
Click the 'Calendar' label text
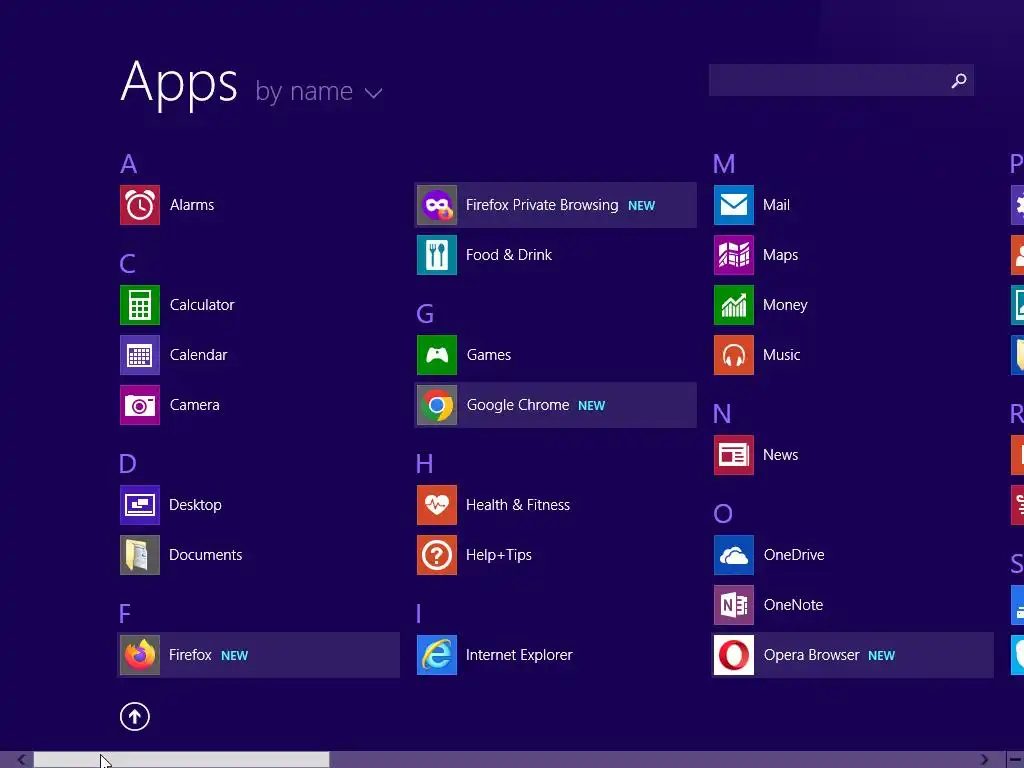coord(199,355)
